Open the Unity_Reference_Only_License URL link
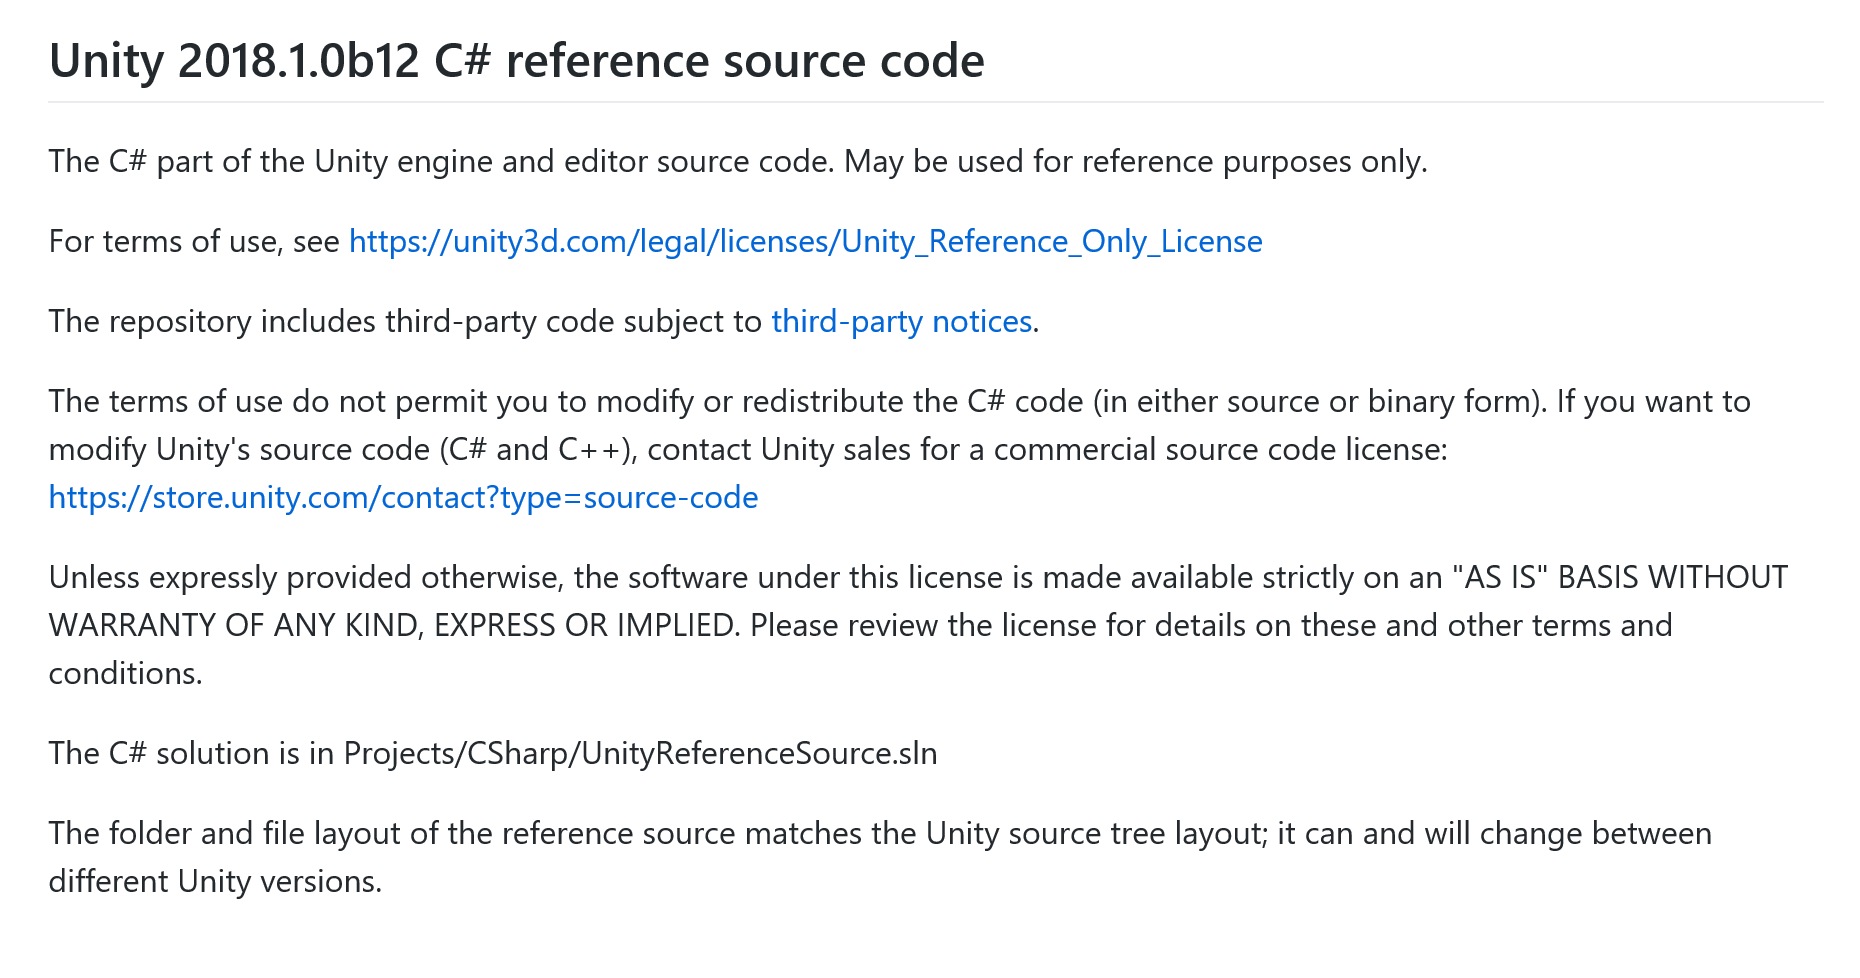This screenshot has height=978, width=1860. pyautogui.click(x=805, y=242)
